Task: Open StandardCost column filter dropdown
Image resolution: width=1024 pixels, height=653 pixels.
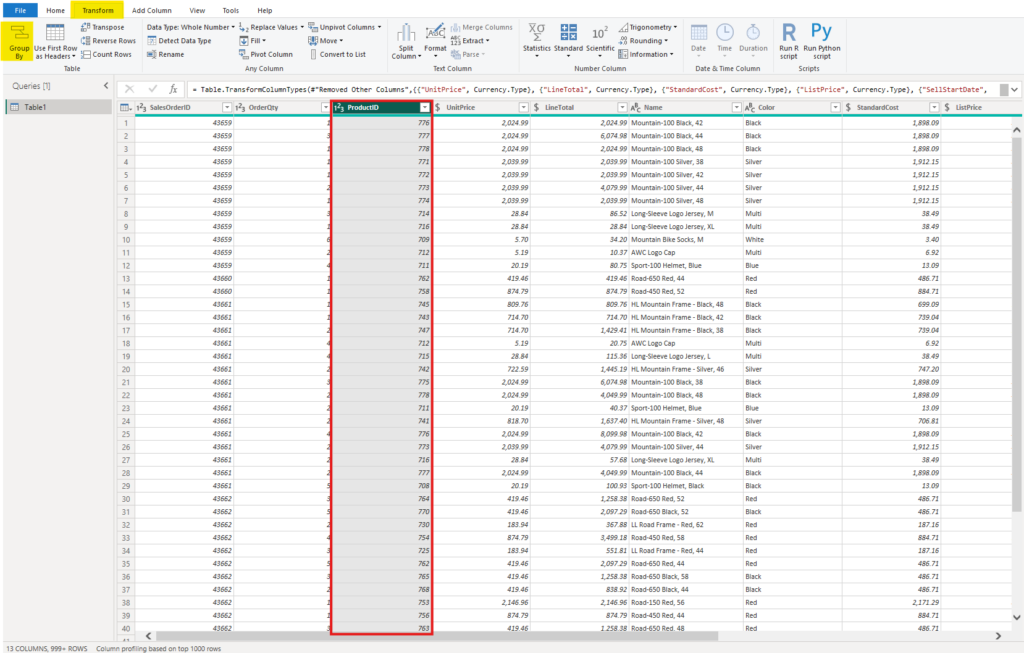Action: tap(934, 107)
